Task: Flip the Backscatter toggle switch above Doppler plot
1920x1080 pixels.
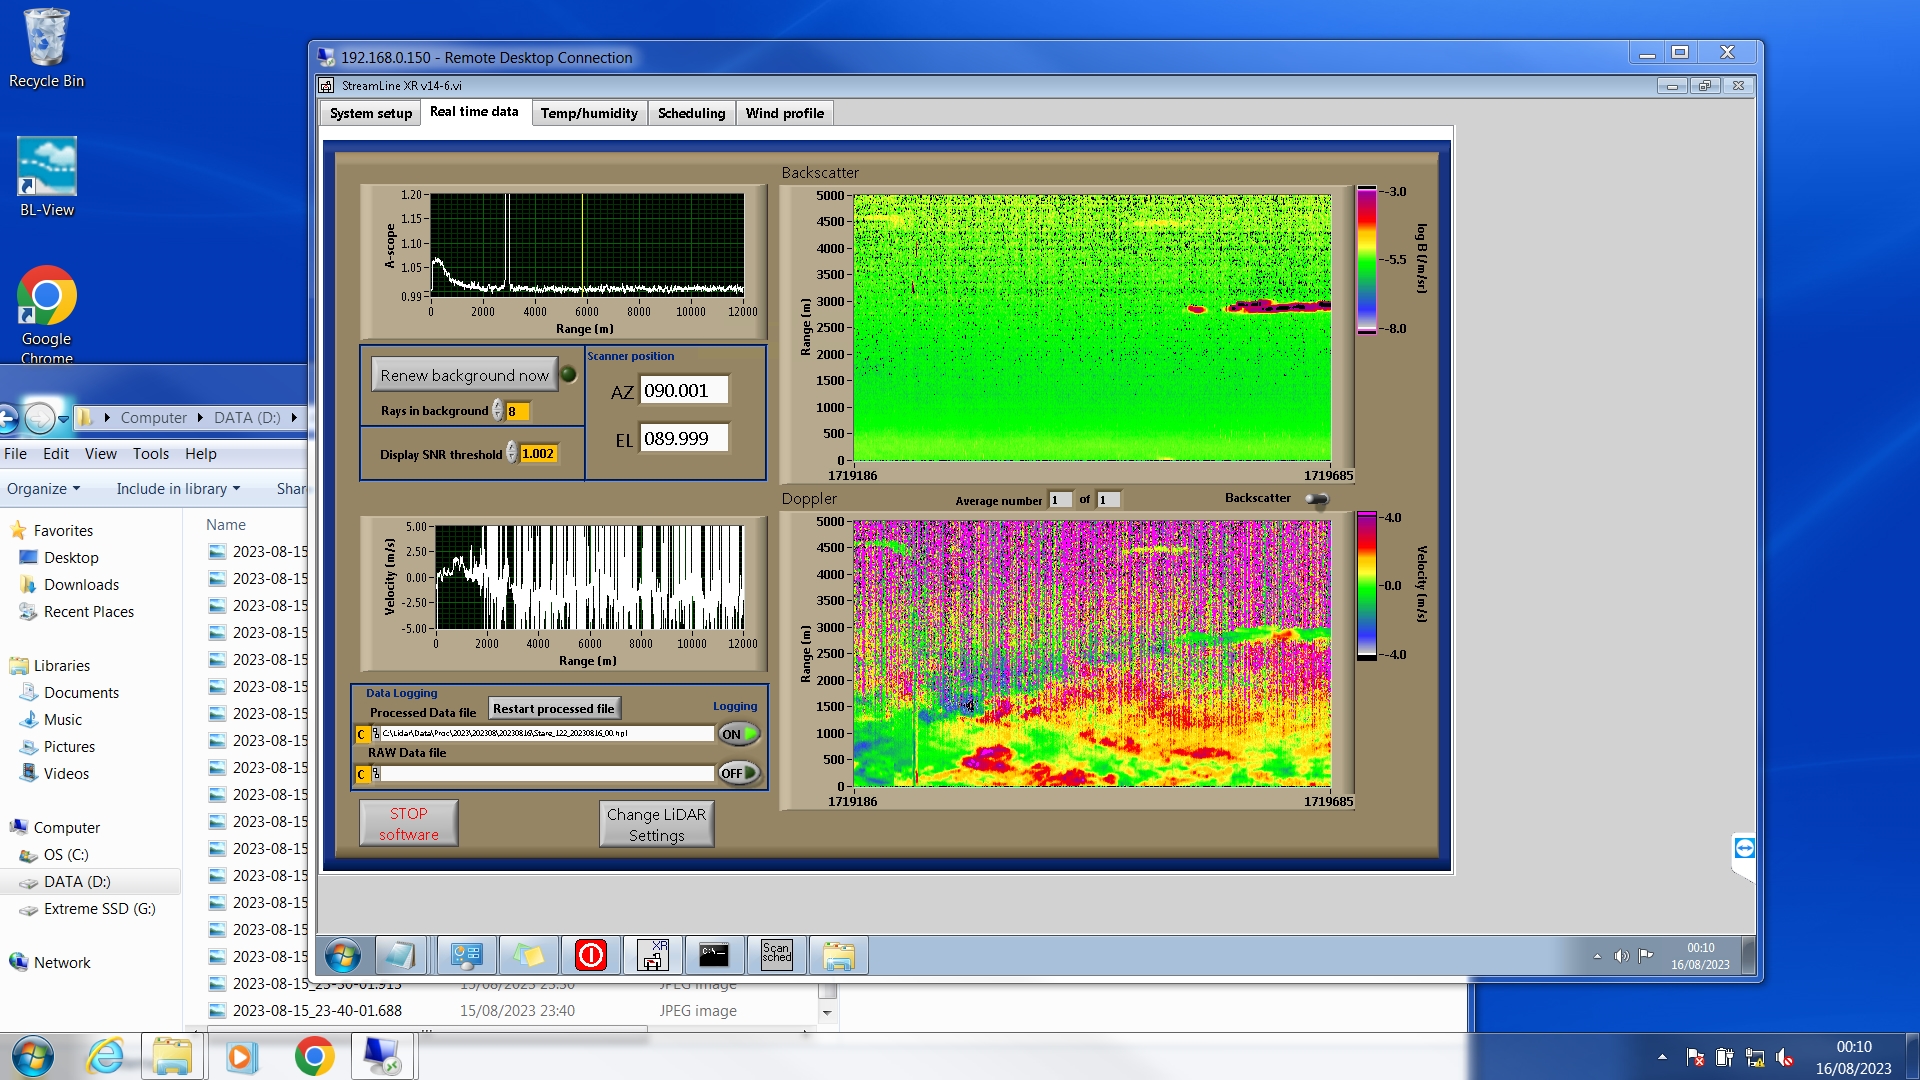Action: pos(1317,499)
